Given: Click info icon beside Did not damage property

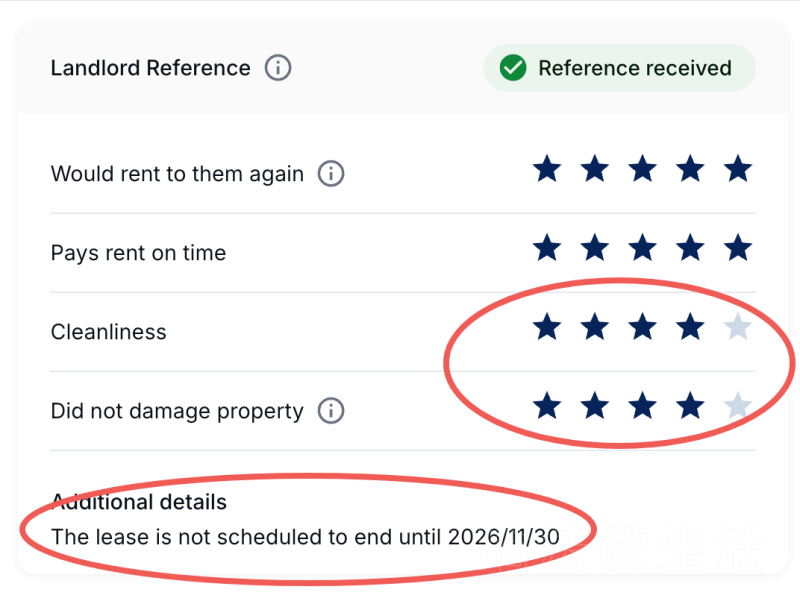Looking at the screenshot, I should (331, 411).
